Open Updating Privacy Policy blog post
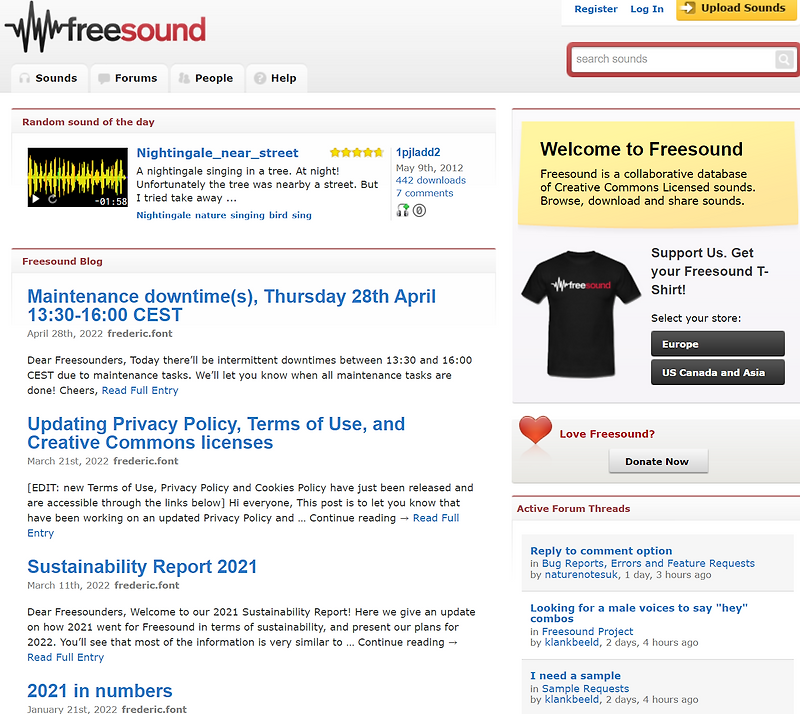Image resolution: width=800 pixels, height=714 pixels. (216, 433)
